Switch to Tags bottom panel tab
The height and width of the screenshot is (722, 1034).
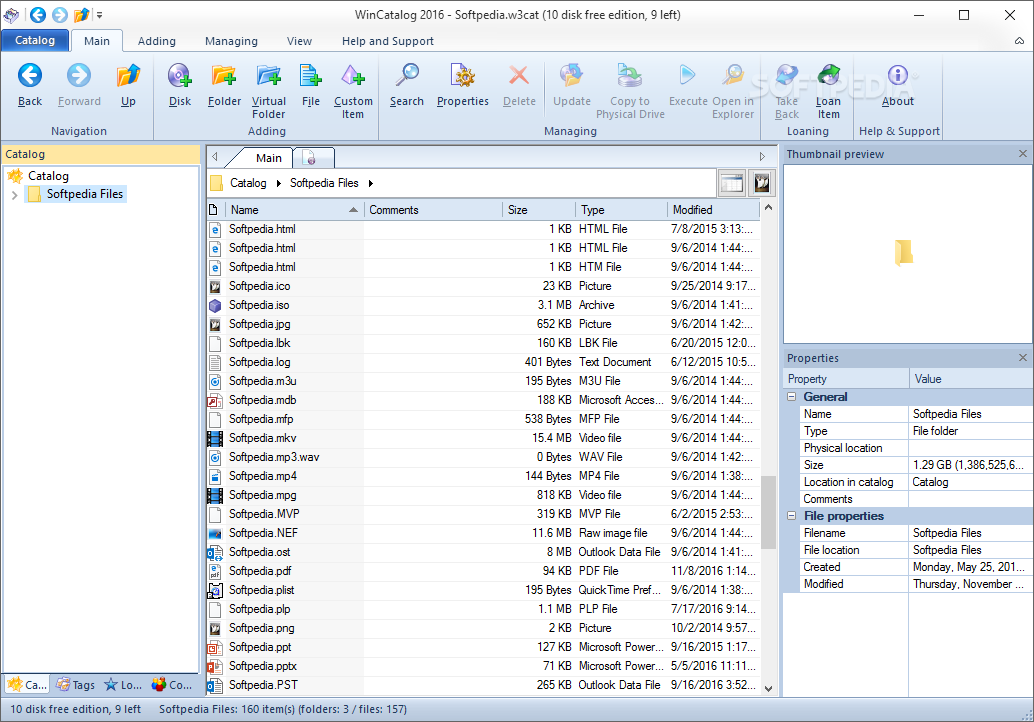coord(75,685)
